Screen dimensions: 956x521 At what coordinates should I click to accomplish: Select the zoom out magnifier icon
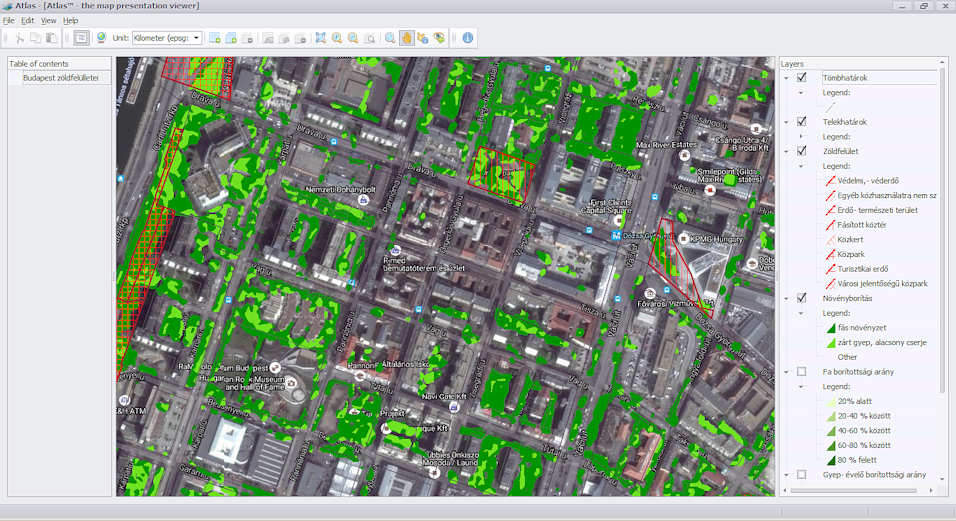coord(353,38)
